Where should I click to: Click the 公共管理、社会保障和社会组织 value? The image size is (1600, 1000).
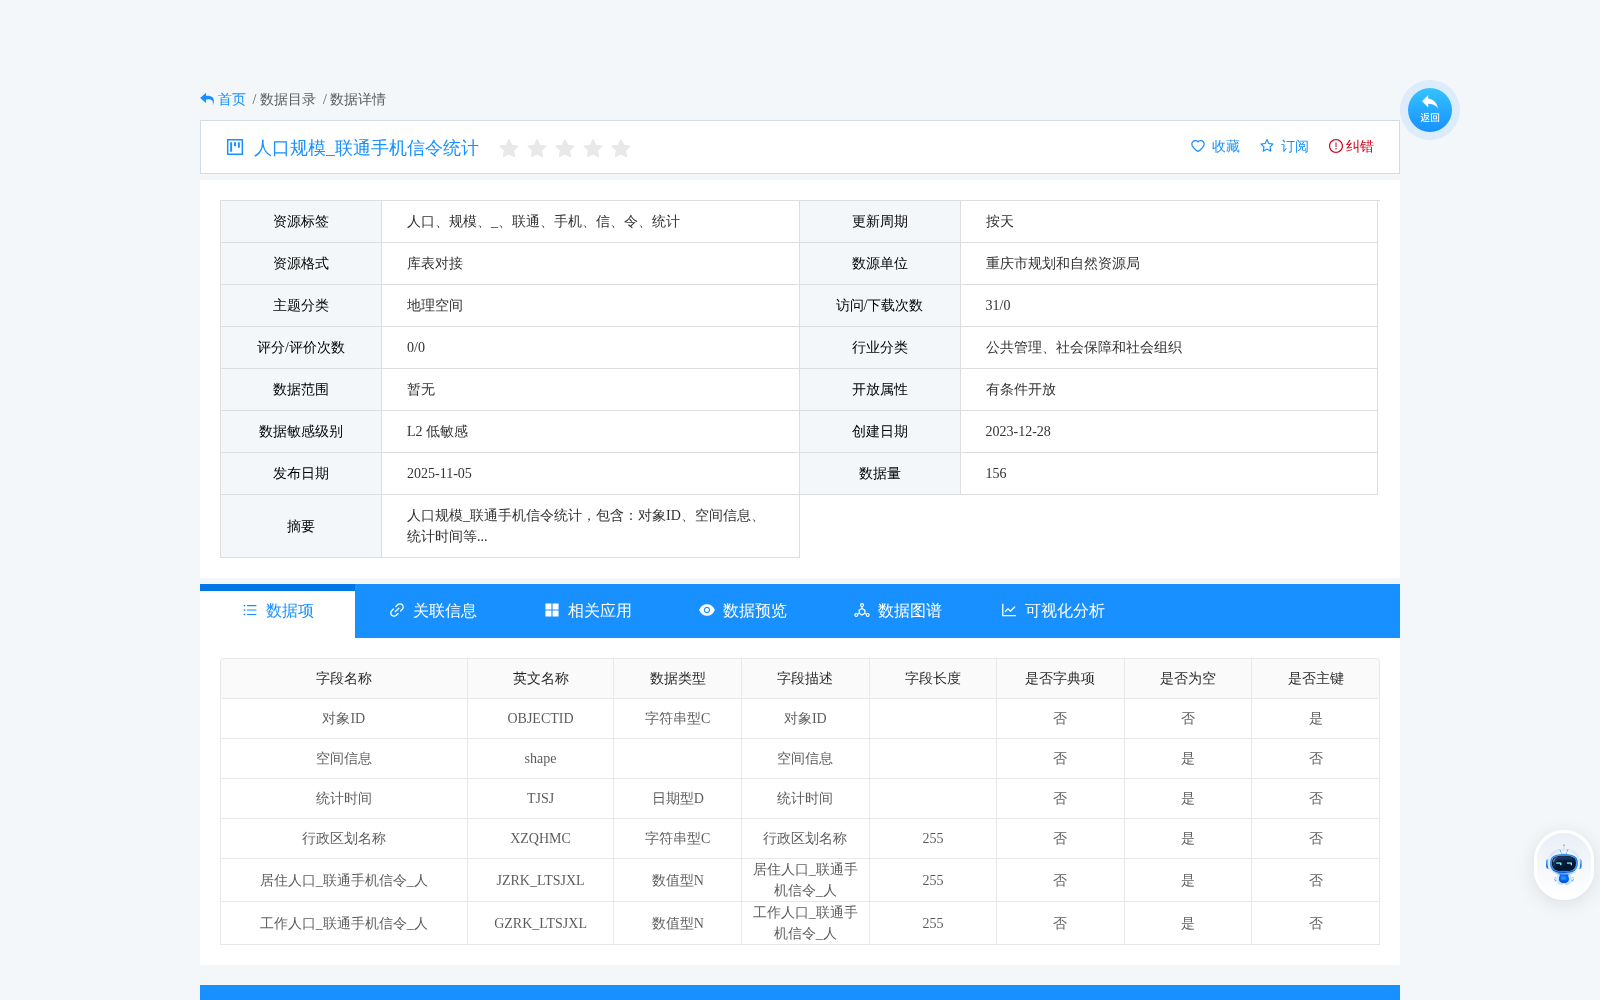1084,347
